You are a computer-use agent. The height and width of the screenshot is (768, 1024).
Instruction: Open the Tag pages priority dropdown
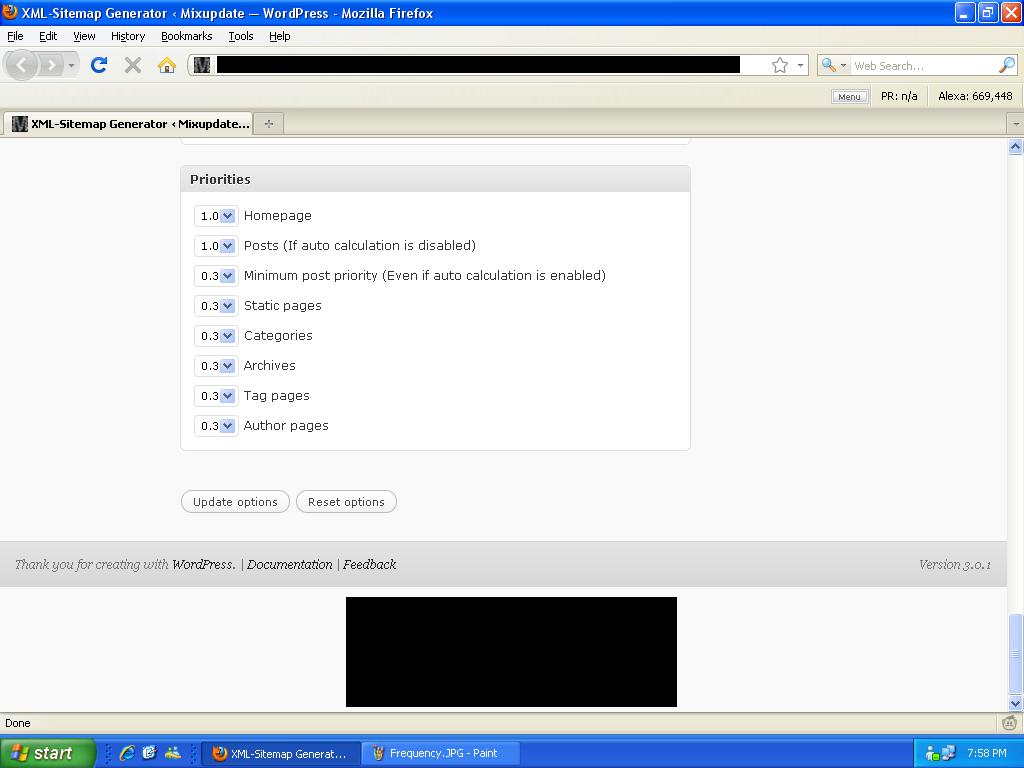click(x=216, y=396)
